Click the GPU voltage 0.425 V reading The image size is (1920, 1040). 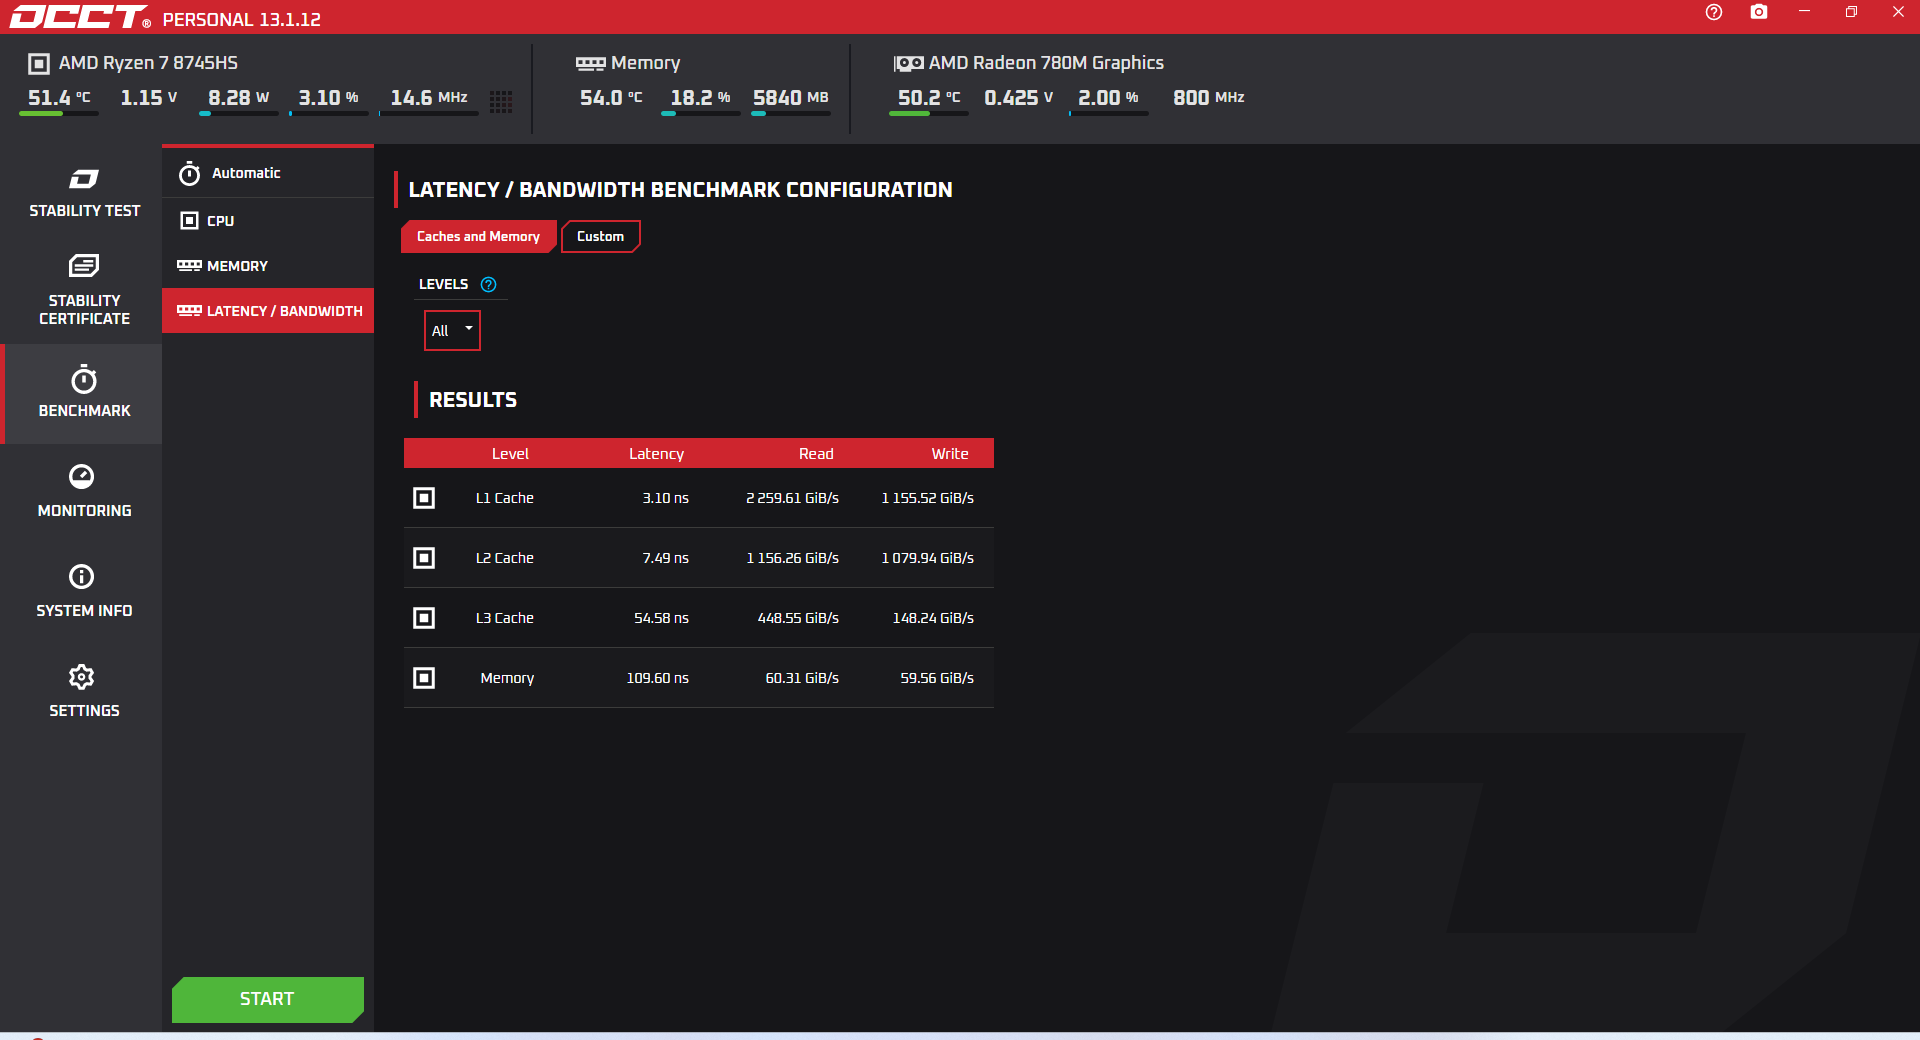point(1019,98)
